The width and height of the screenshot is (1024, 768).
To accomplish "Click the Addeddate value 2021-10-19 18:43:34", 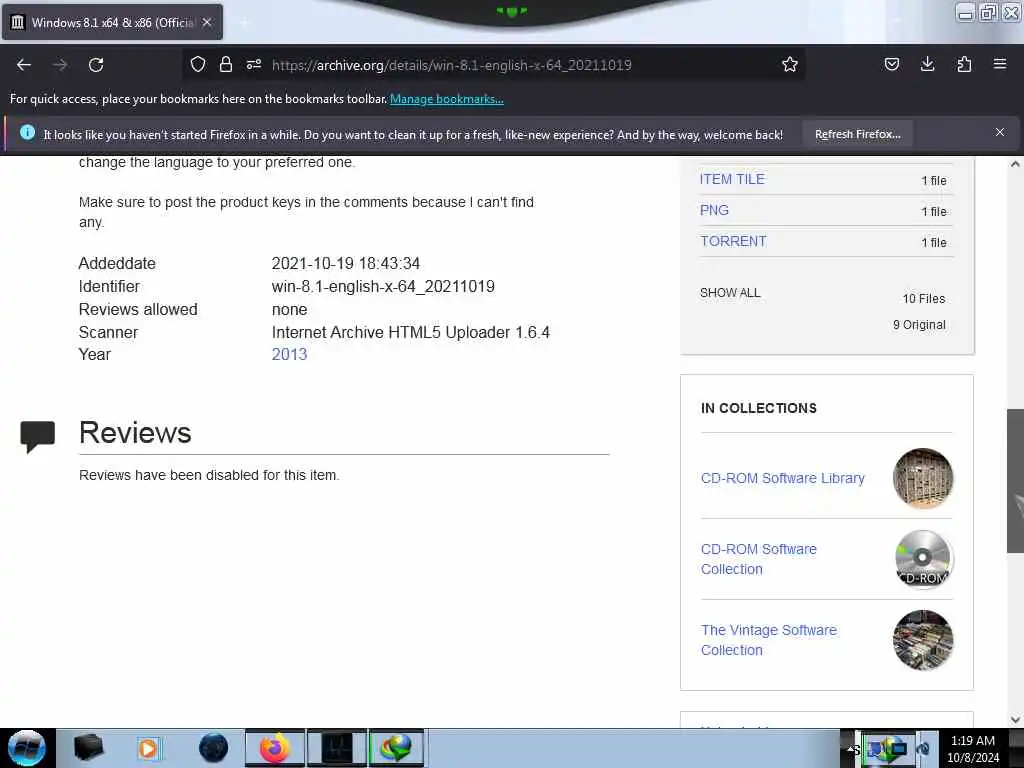I will [345, 263].
